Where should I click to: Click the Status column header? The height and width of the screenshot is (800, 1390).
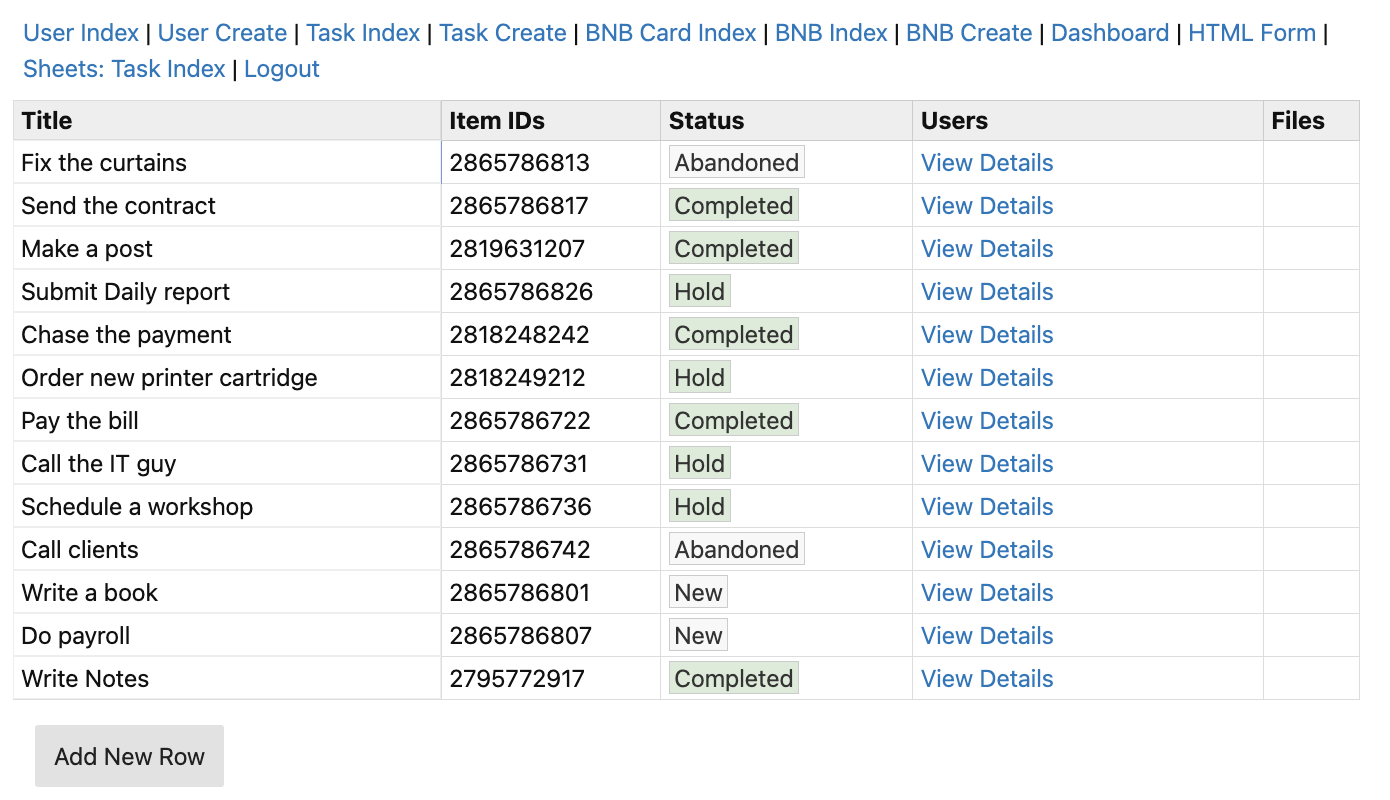point(706,121)
